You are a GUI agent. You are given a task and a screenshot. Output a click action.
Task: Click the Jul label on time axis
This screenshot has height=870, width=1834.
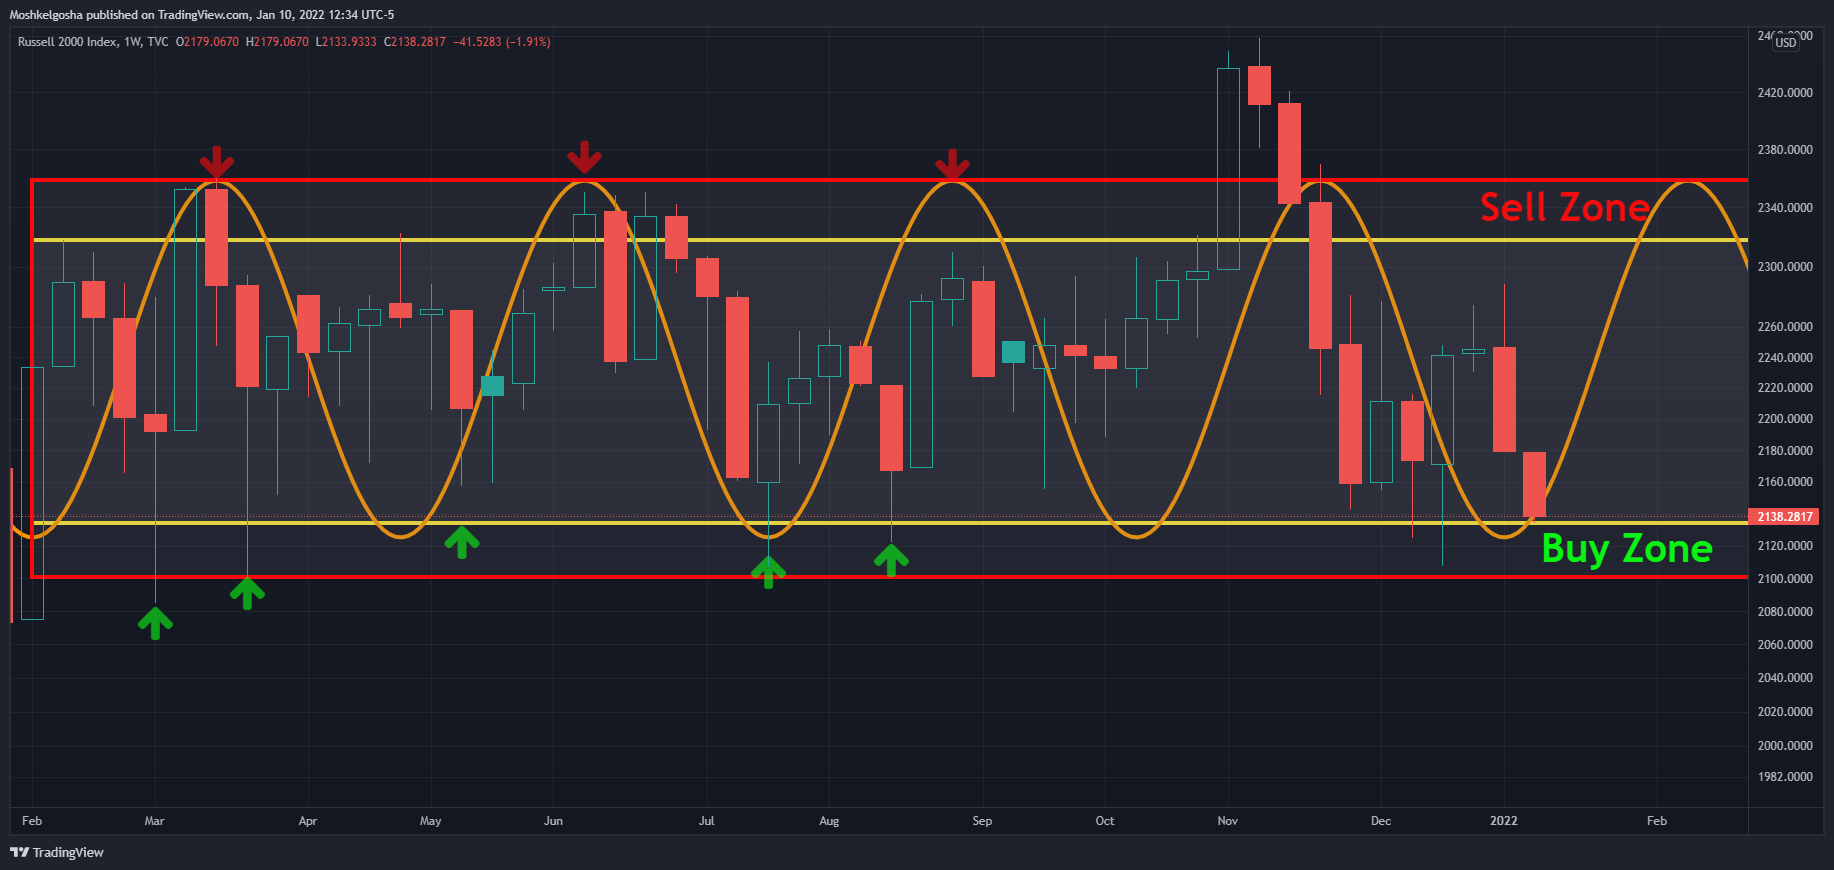point(707,821)
